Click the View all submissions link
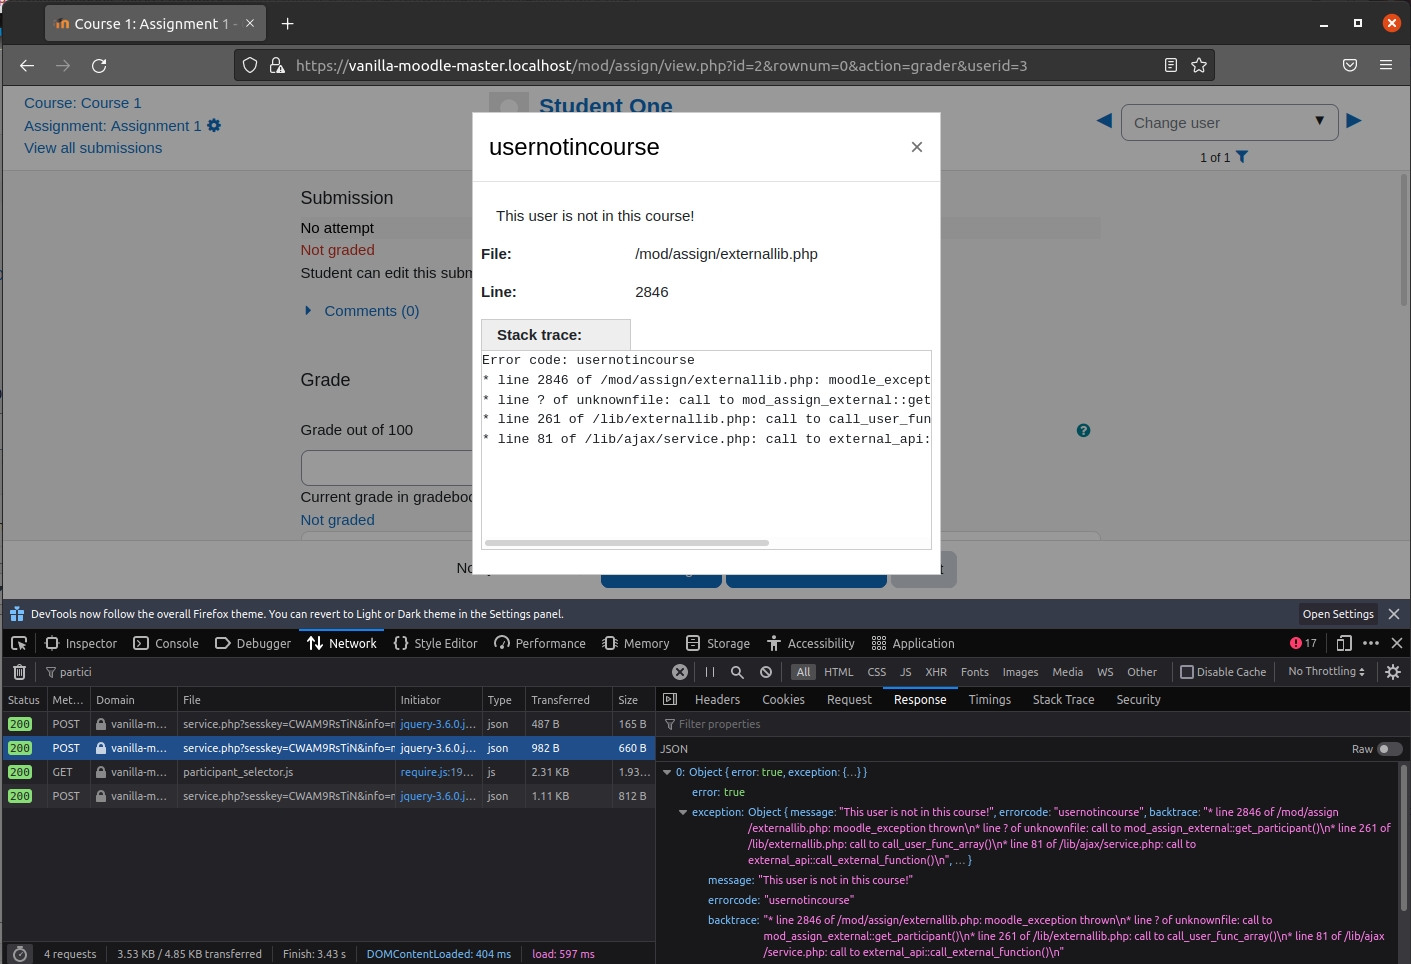 pyautogui.click(x=93, y=148)
